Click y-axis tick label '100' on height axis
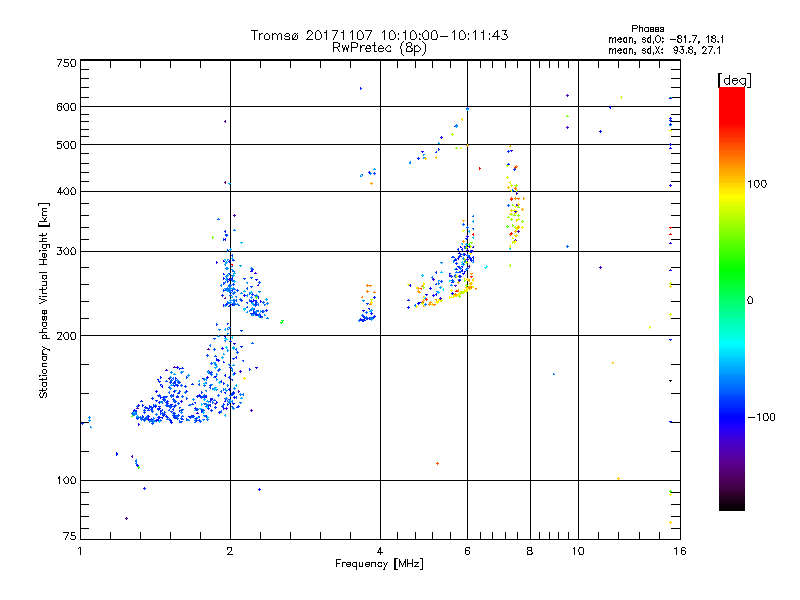The width and height of the screenshot is (800, 600). point(66,481)
